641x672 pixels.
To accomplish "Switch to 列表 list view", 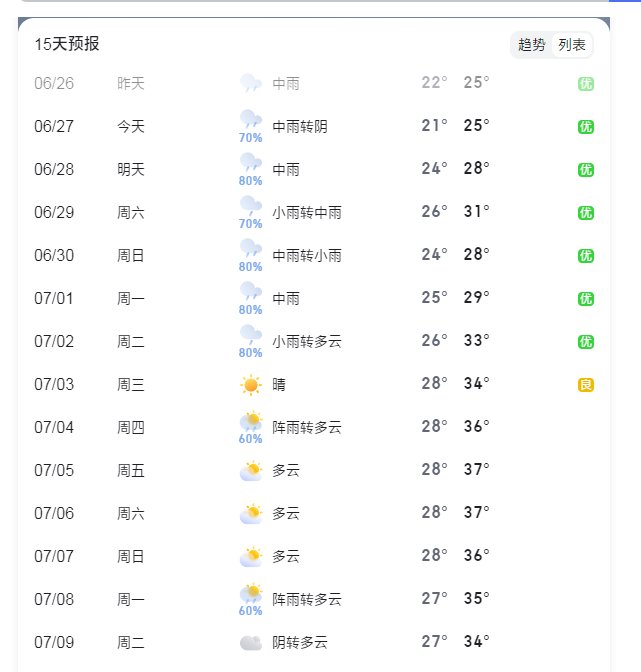I will click(x=572, y=45).
